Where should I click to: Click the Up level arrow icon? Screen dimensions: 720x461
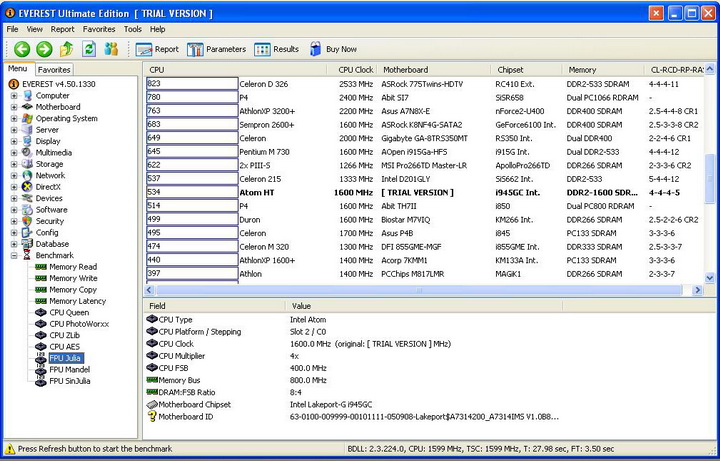pos(67,49)
